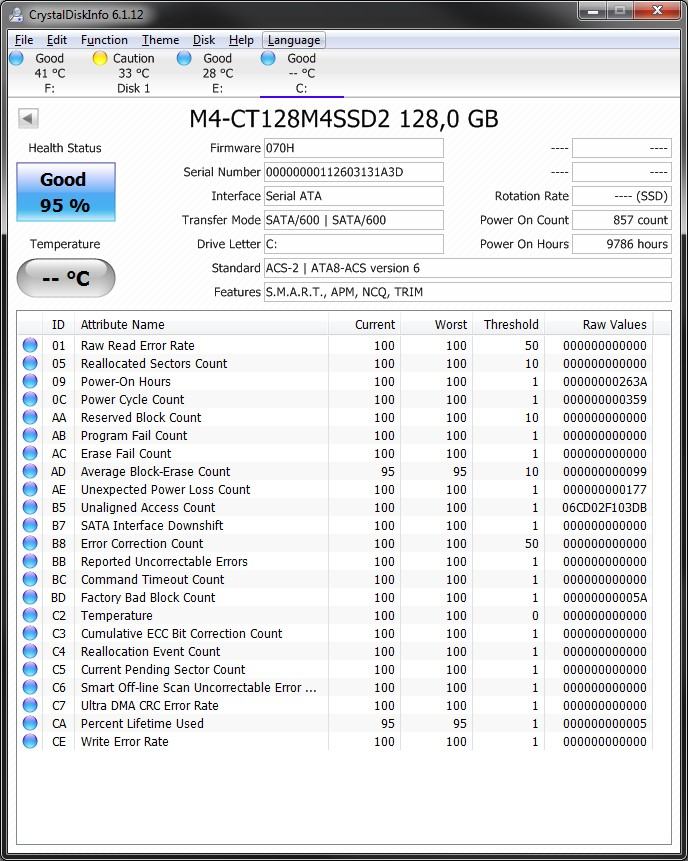Click status icon for Command Timeout Count
The width and height of the screenshot is (688, 861).
click(30, 579)
